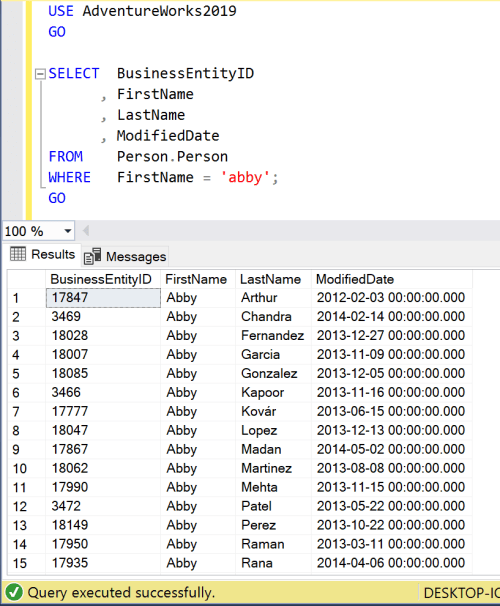Image resolution: width=500 pixels, height=606 pixels.
Task: Click BusinessEntityID value 3466
Action: click(103, 392)
